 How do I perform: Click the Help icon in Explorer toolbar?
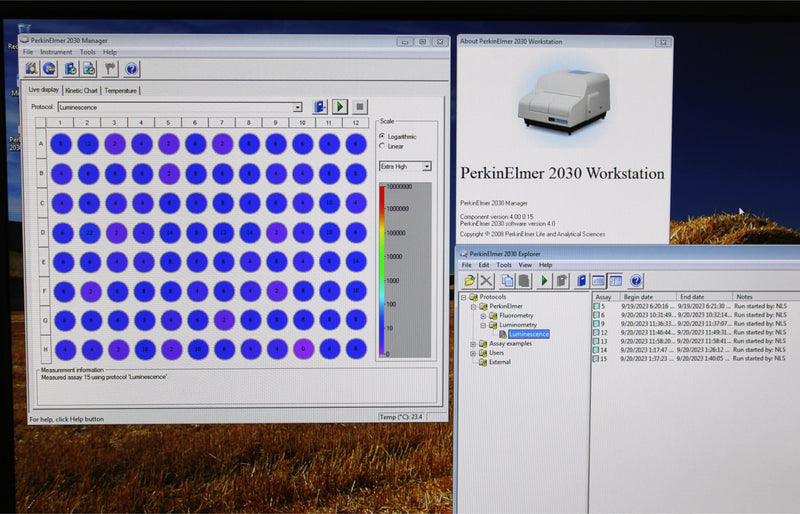(636, 281)
